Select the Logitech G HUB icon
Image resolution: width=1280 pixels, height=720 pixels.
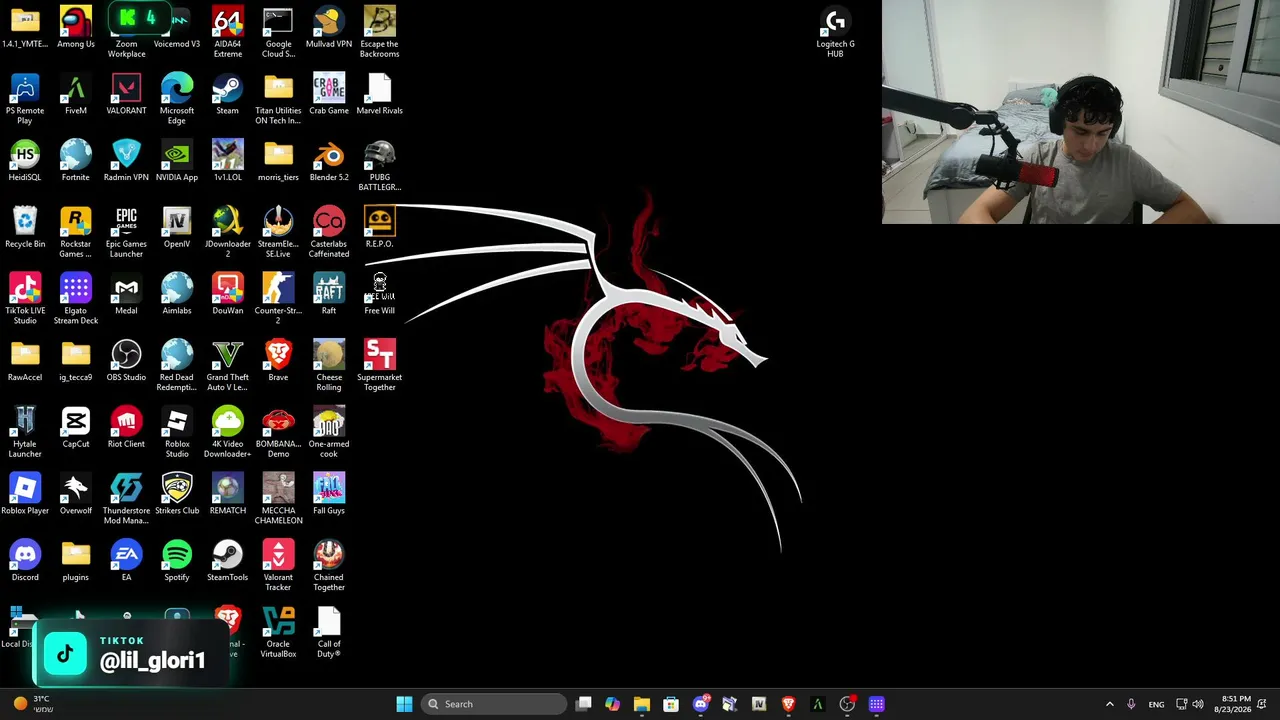point(835,32)
